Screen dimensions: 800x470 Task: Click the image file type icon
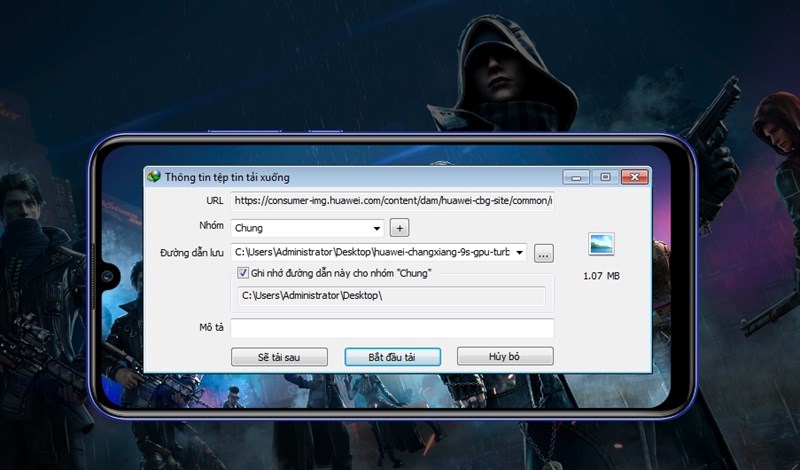tap(601, 244)
